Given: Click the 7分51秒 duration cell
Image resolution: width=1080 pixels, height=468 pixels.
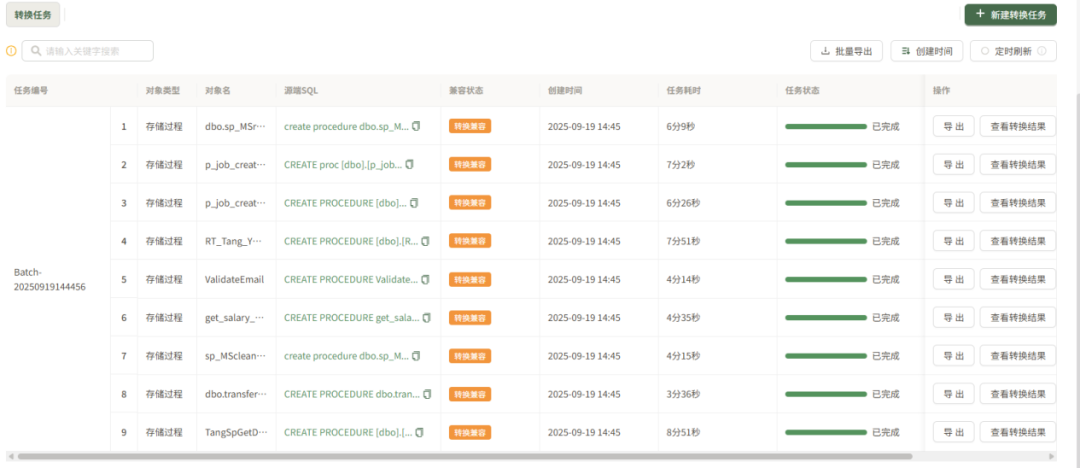Looking at the screenshot, I should (683, 241).
